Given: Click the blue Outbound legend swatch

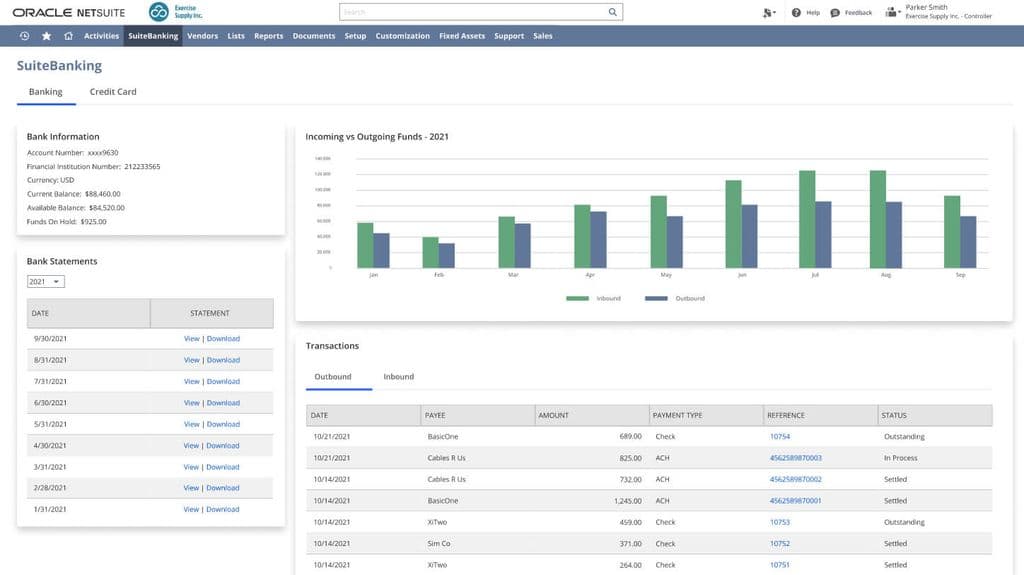Looking at the screenshot, I should click(656, 298).
